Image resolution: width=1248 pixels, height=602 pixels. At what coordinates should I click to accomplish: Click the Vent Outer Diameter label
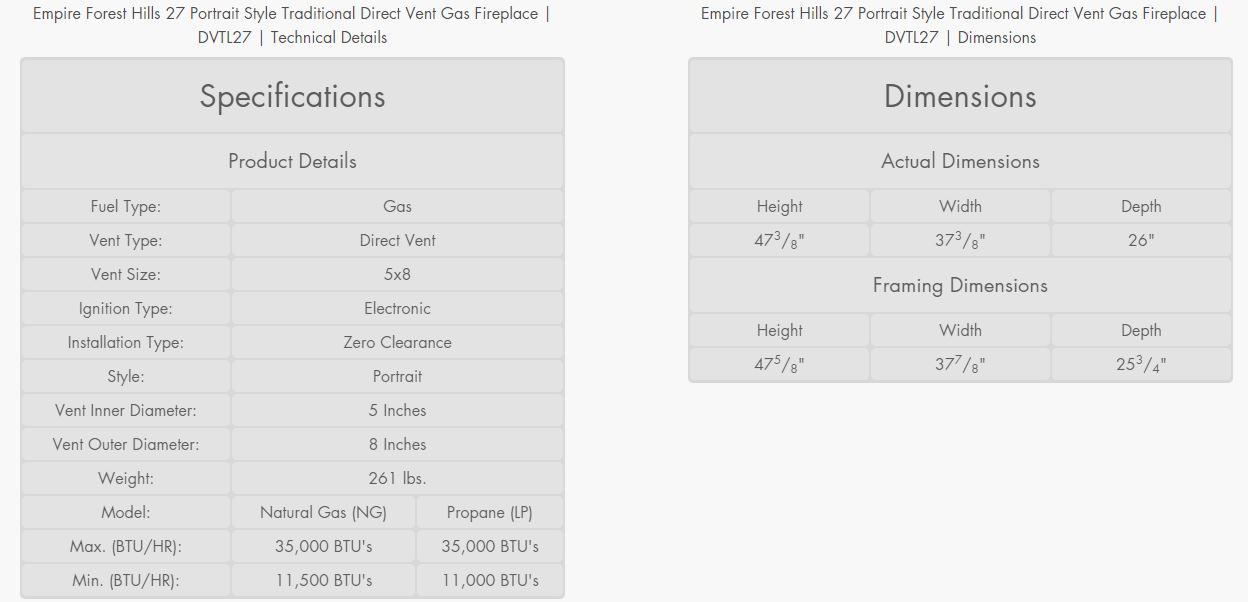click(x=126, y=444)
